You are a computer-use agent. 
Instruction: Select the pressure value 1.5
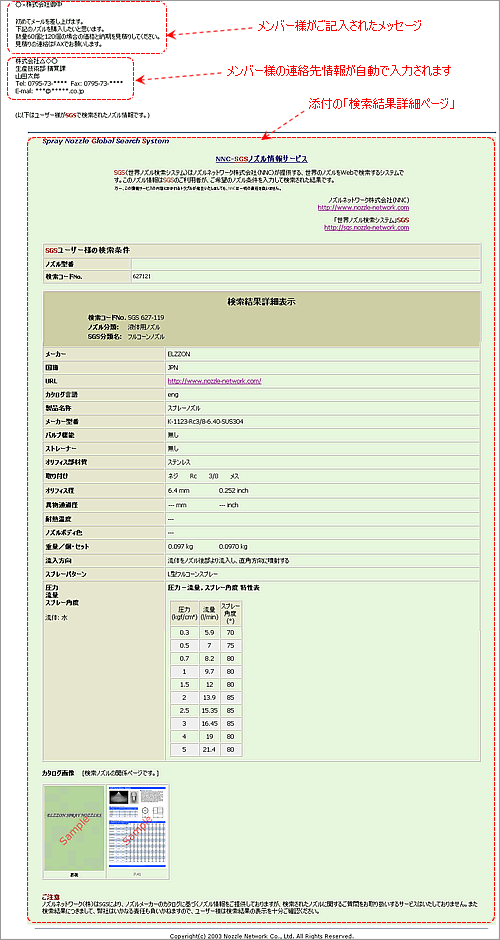(x=185, y=684)
